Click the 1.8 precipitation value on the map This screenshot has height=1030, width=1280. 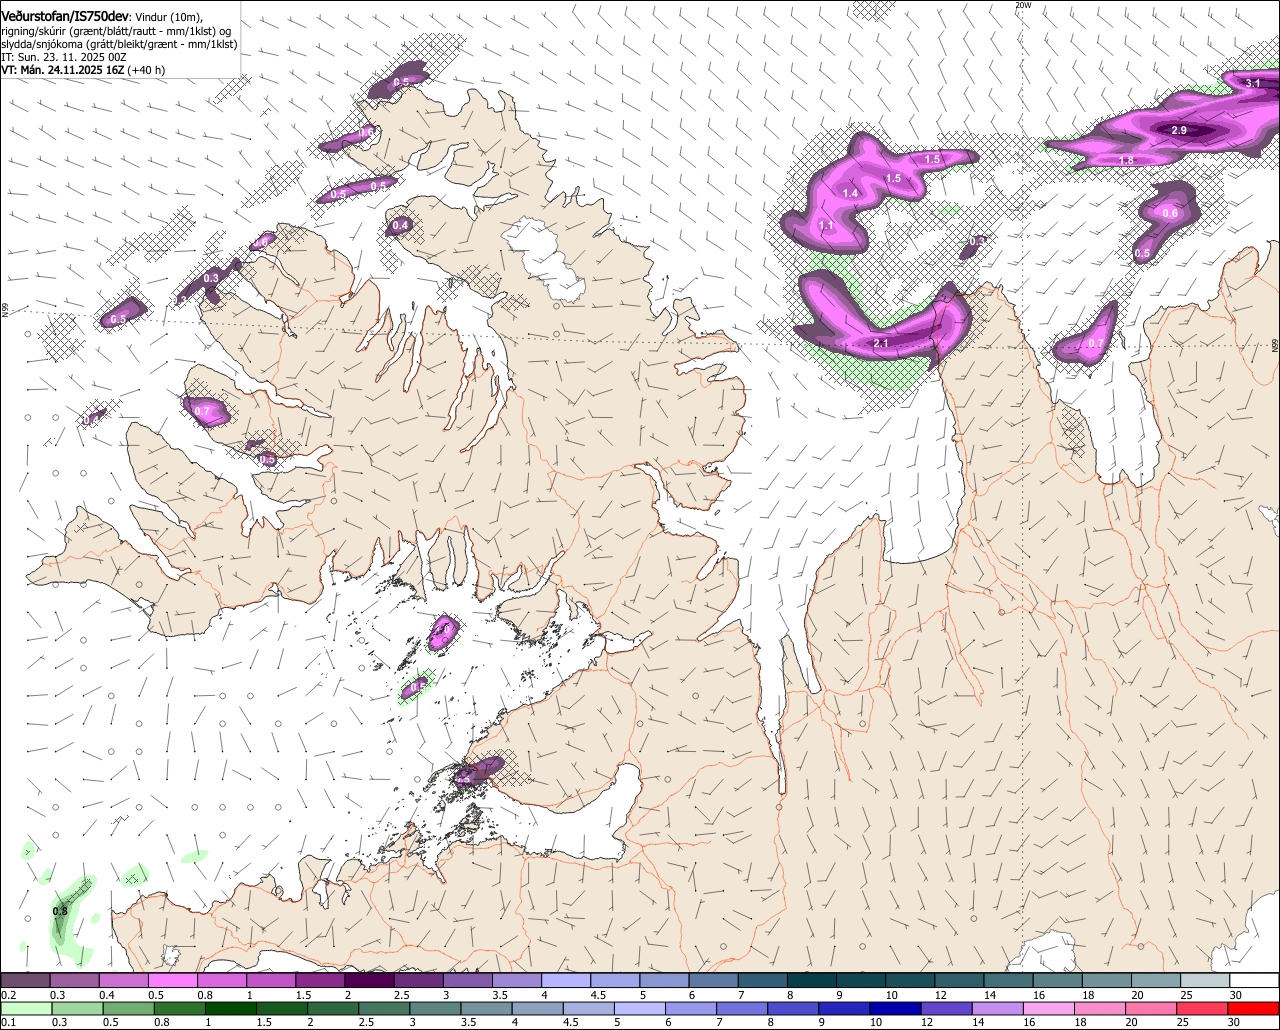coord(1126,160)
